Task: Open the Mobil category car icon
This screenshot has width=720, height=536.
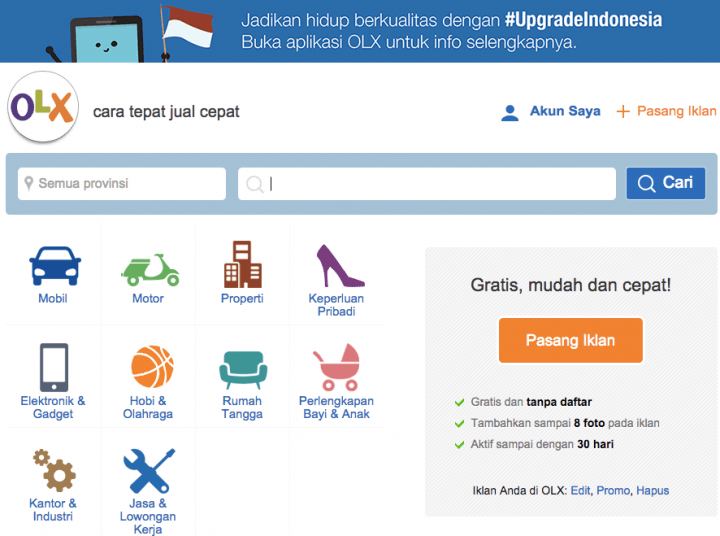Action: (x=55, y=266)
